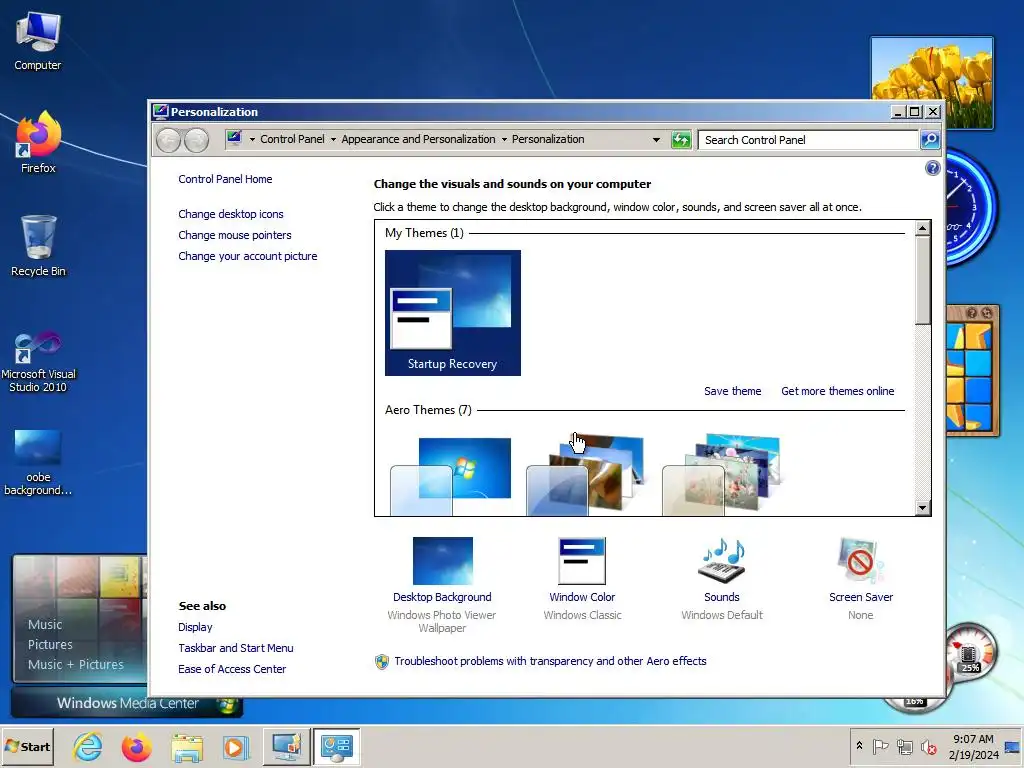This screenshot has width=1024, height=768.
Task: Select the Recycle Bin desktop icon
Action: point(38,246)
